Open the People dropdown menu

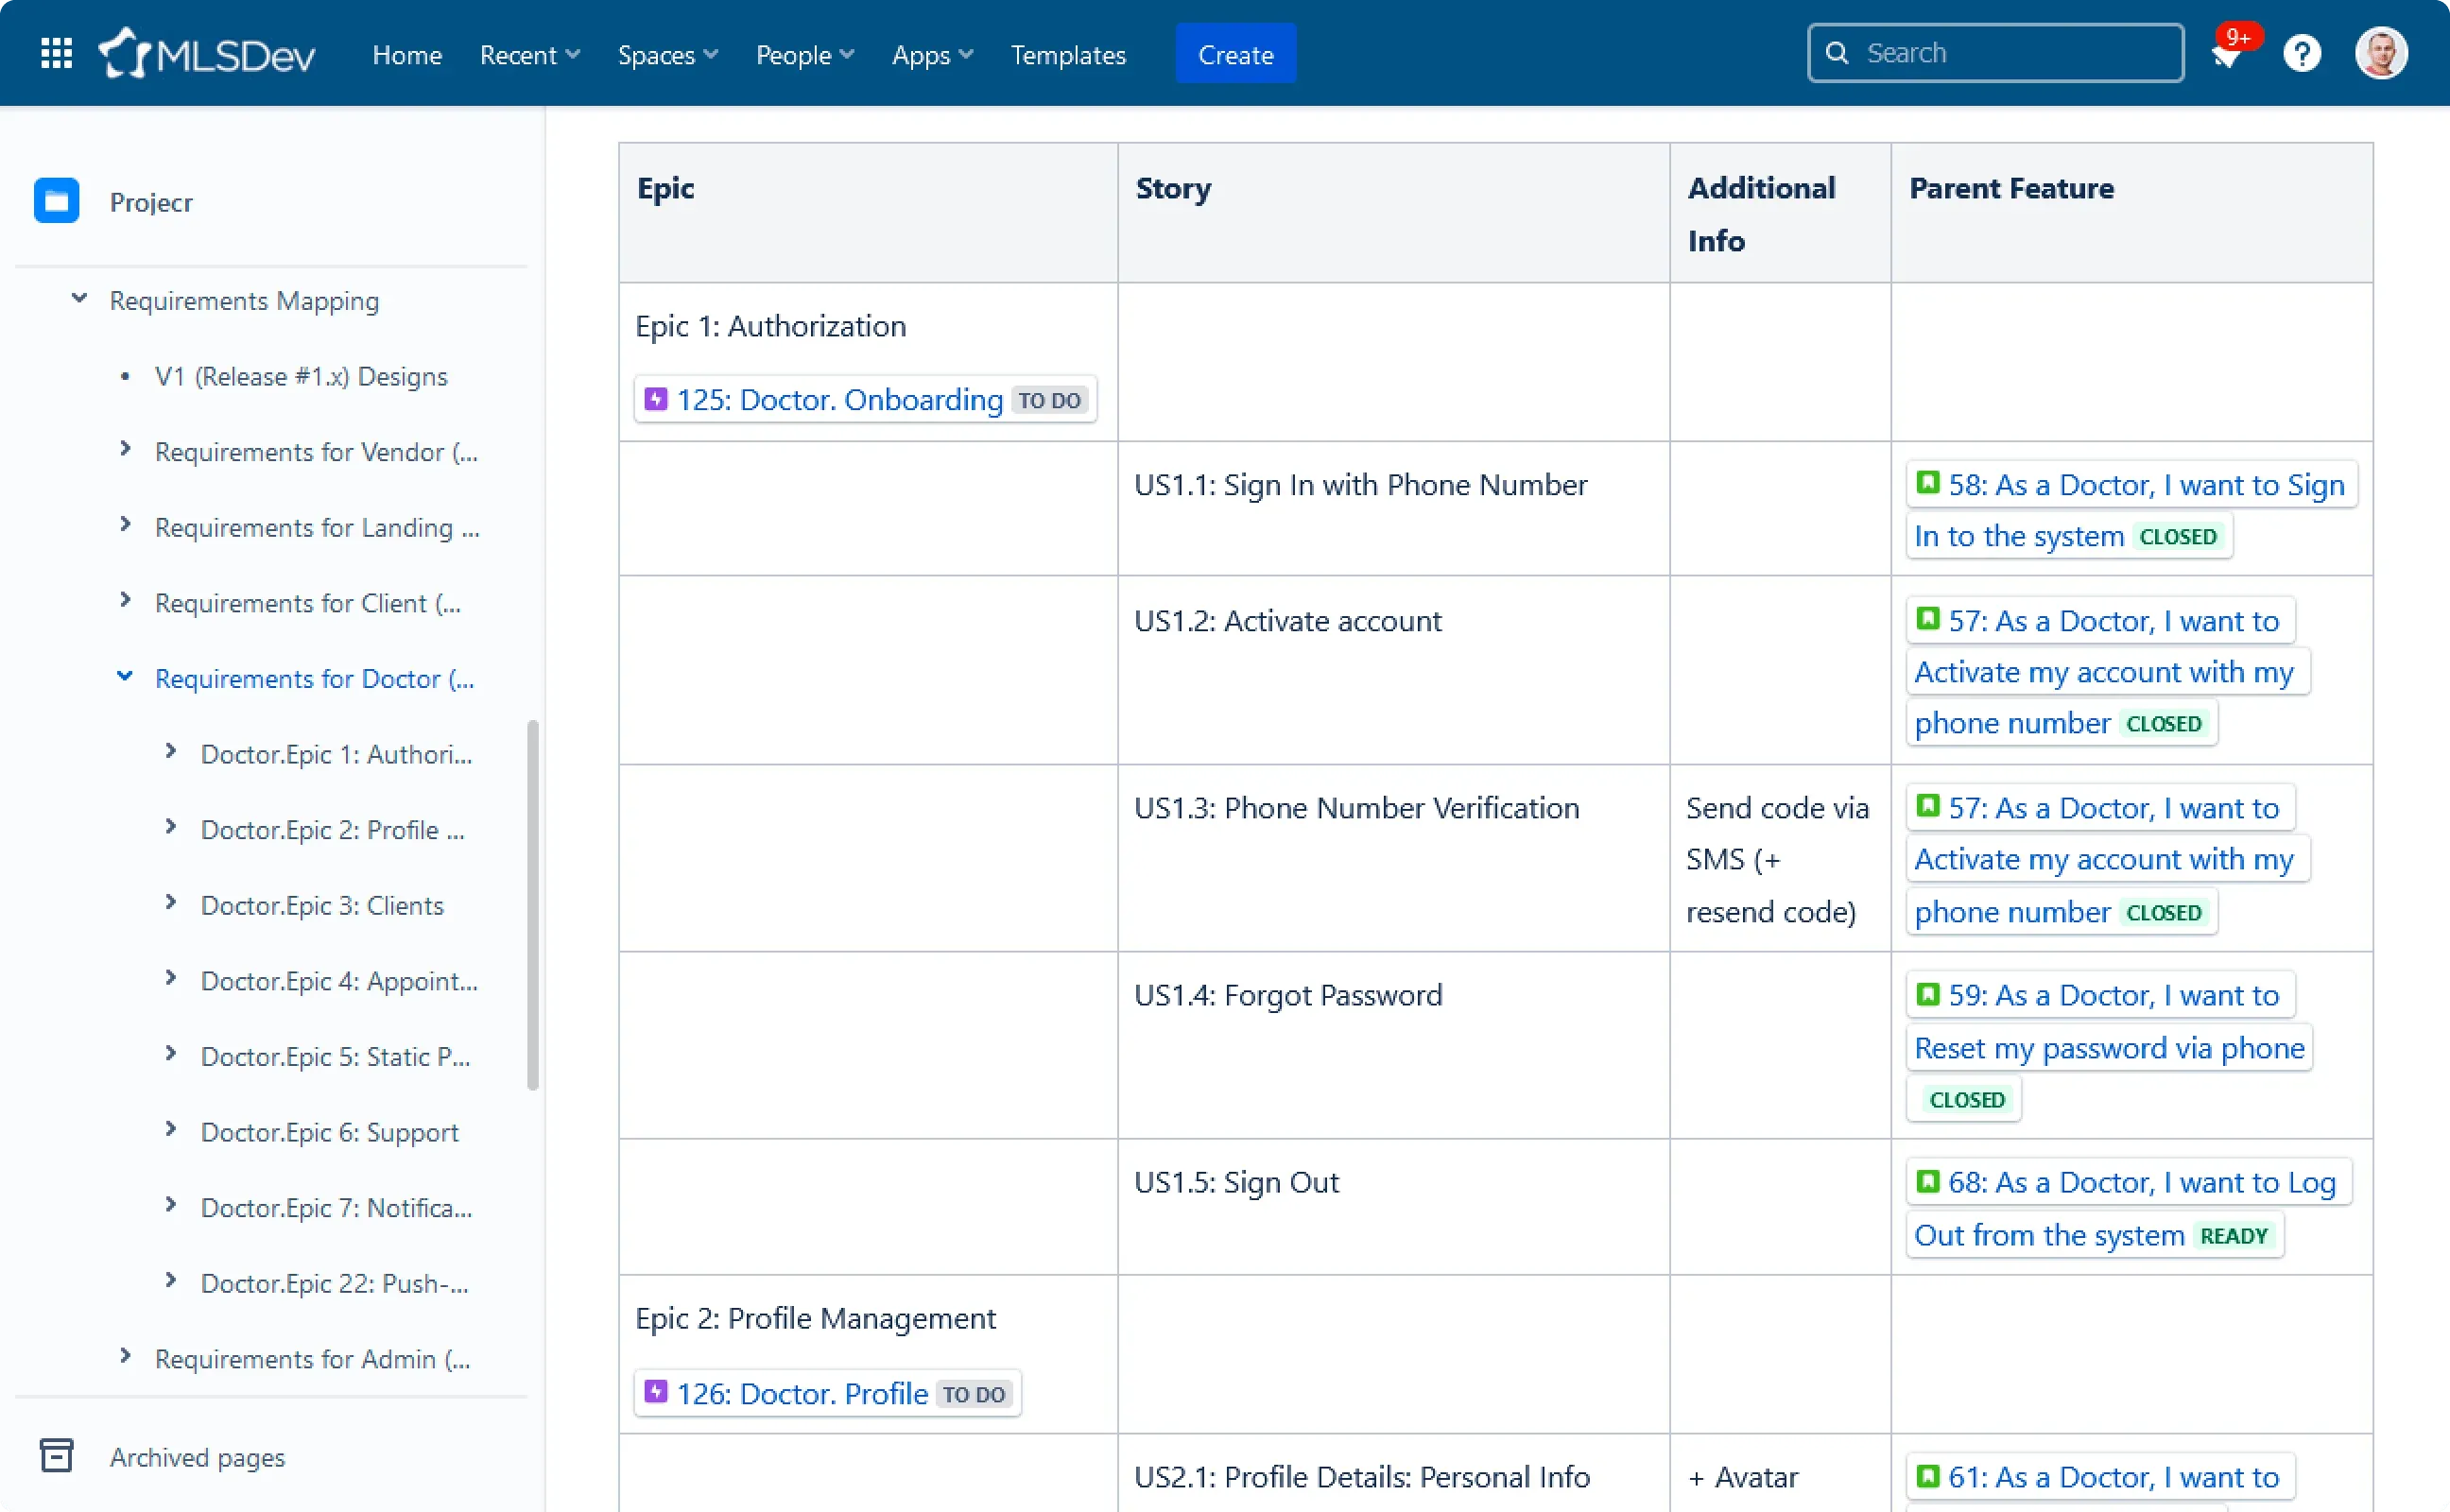[803, 53]
